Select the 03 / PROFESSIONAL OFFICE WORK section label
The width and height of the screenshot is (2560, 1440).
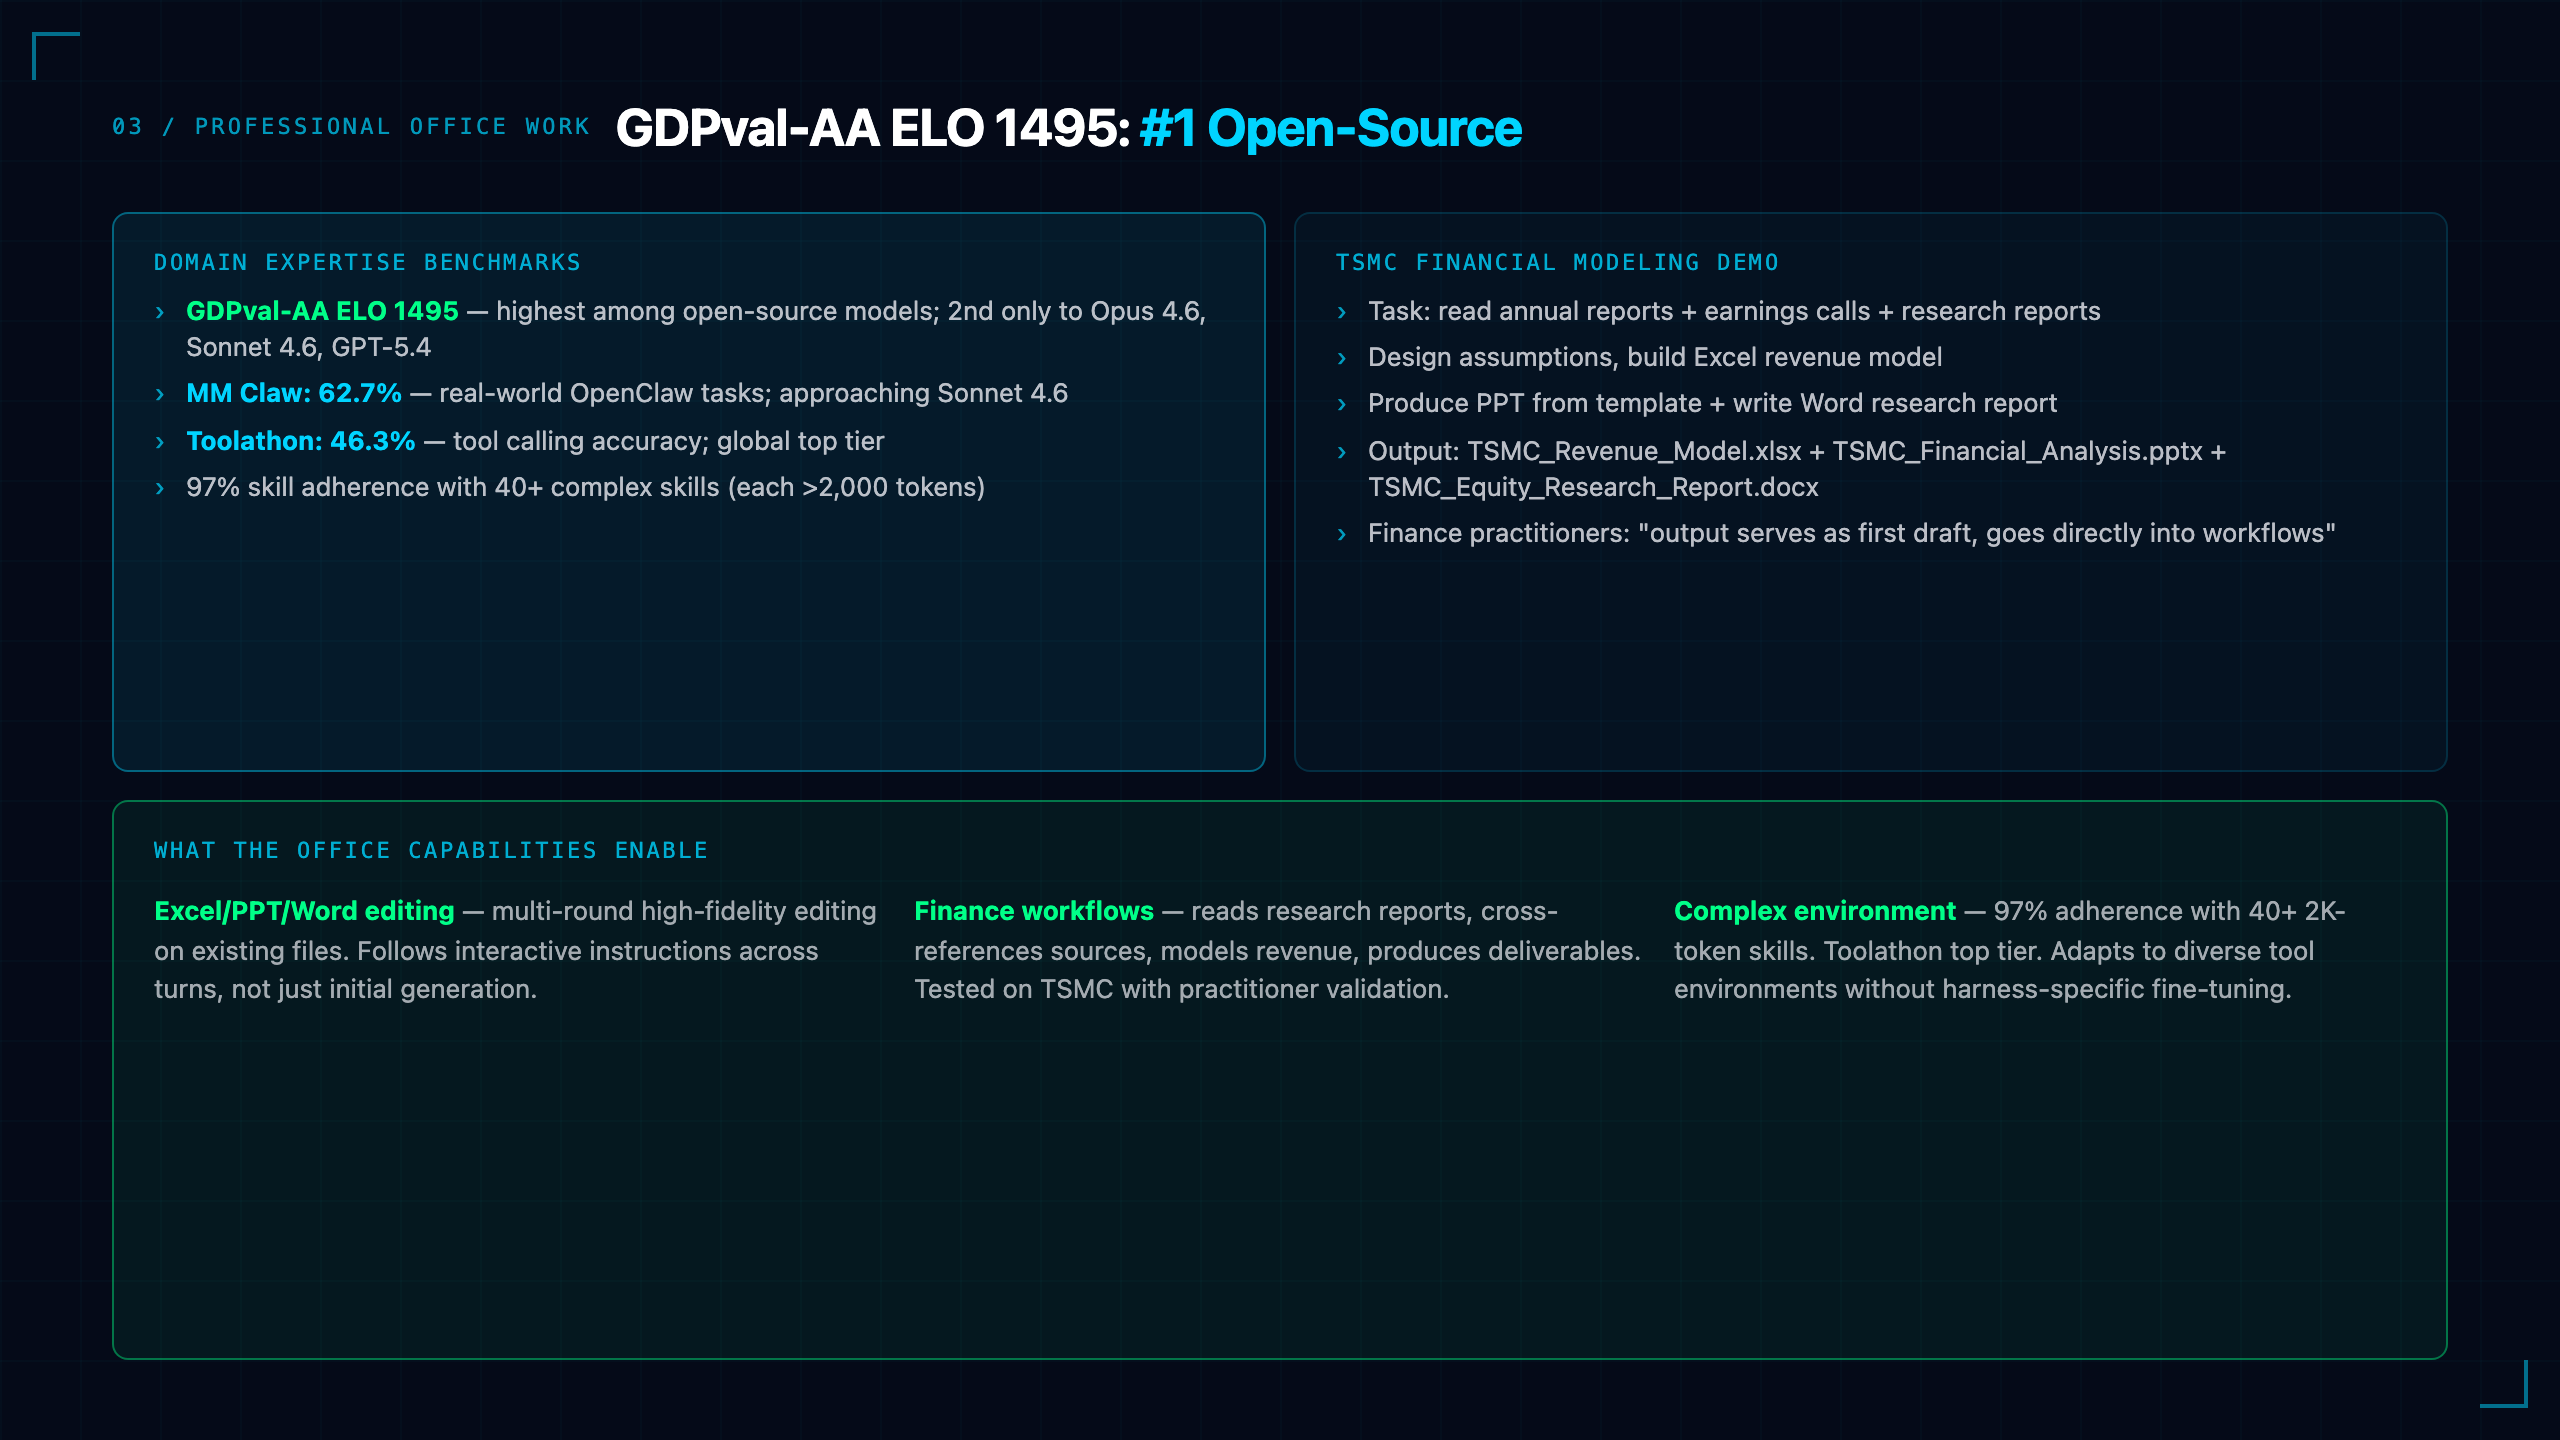pos(351,127)
